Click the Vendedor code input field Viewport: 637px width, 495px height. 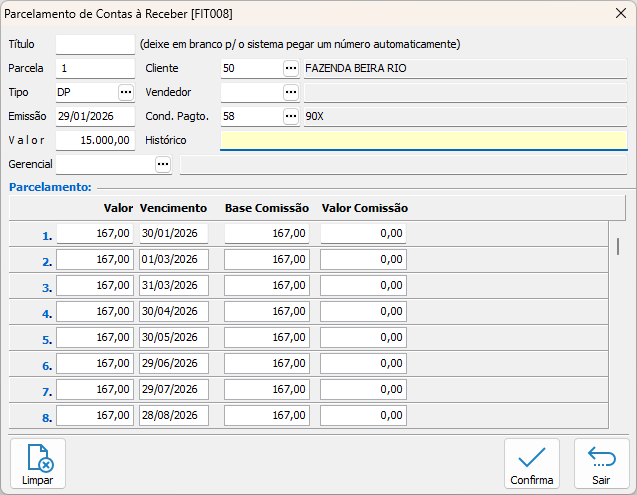pyautogui.click(x=250, y=92)
